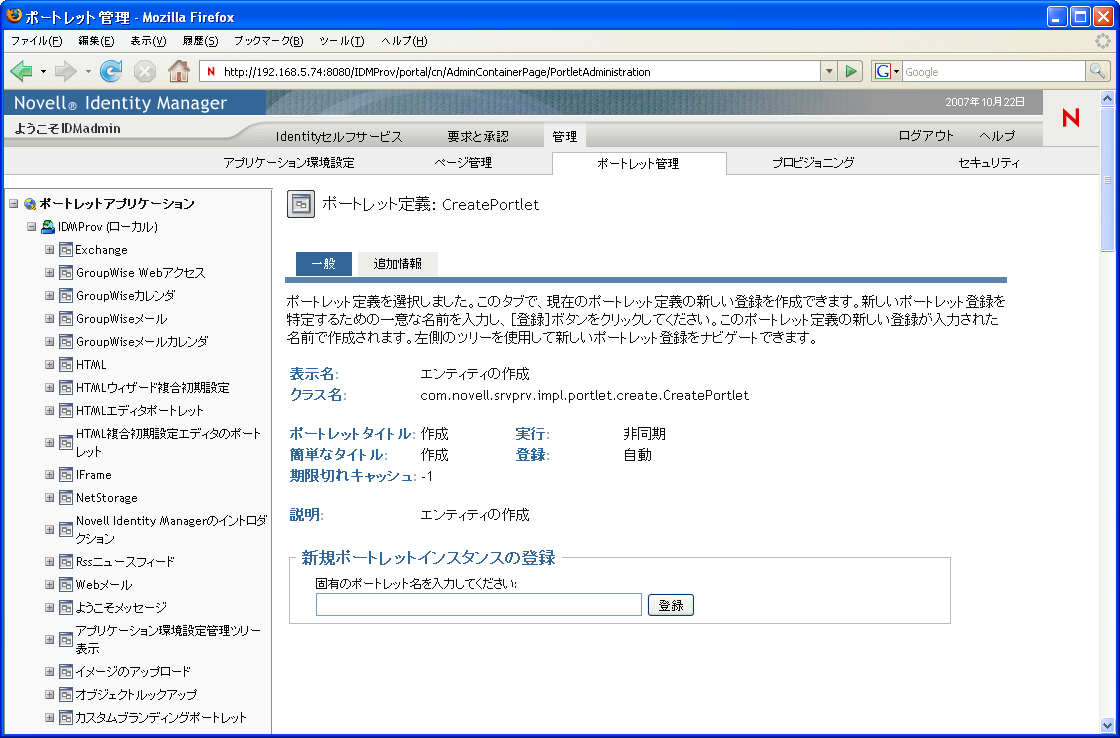This screenshot has height=738, width=1120.
Task: Open アプリケーション環境設定 tab
Action: click(289, 163)
